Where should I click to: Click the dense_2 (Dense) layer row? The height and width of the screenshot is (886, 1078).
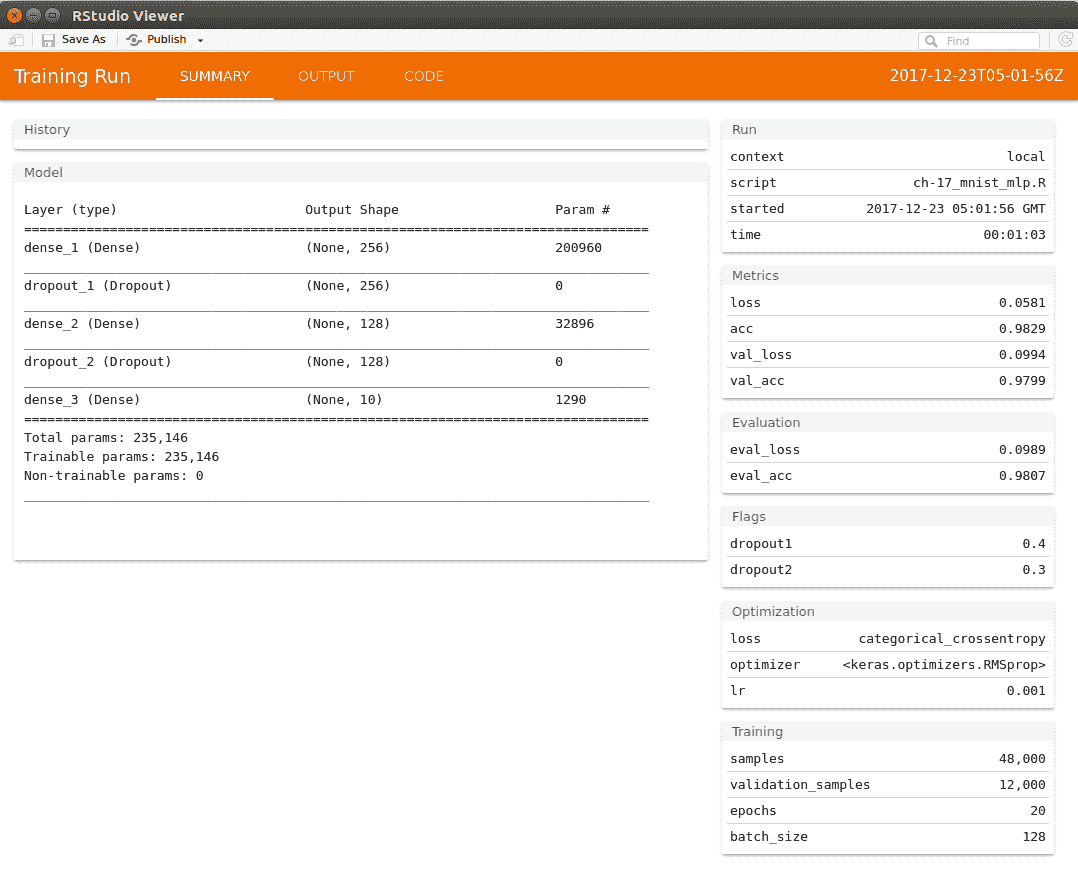336,323
